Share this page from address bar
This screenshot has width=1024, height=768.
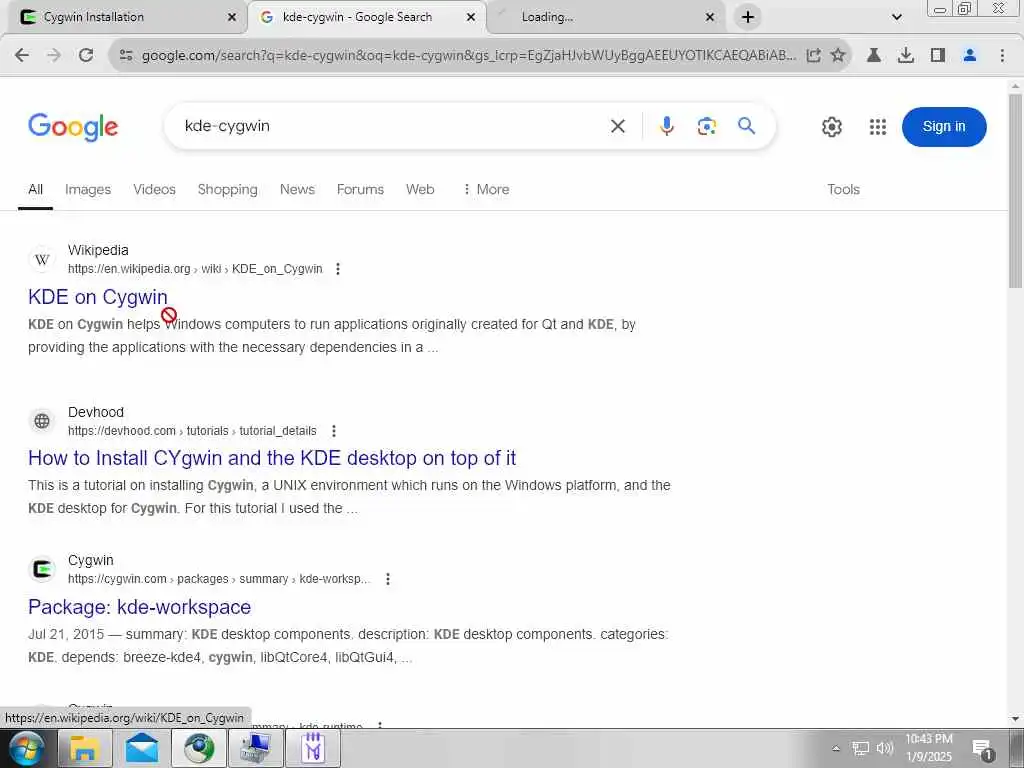(813, 56)
